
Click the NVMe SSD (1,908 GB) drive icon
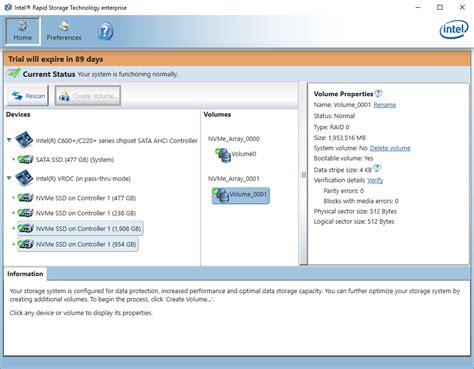[25, 229]
